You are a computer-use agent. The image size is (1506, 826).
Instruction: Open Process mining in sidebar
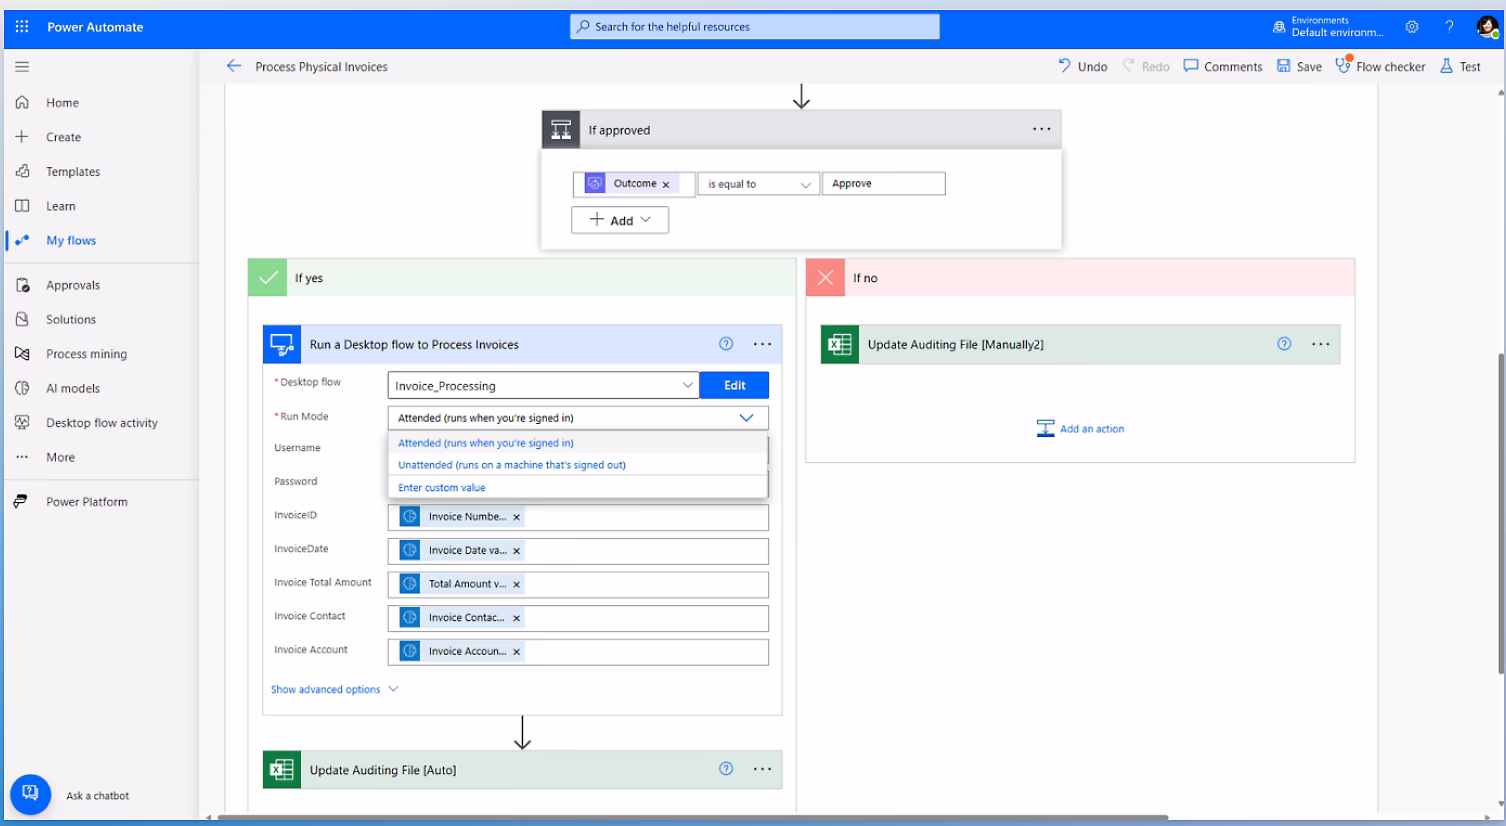86,354
